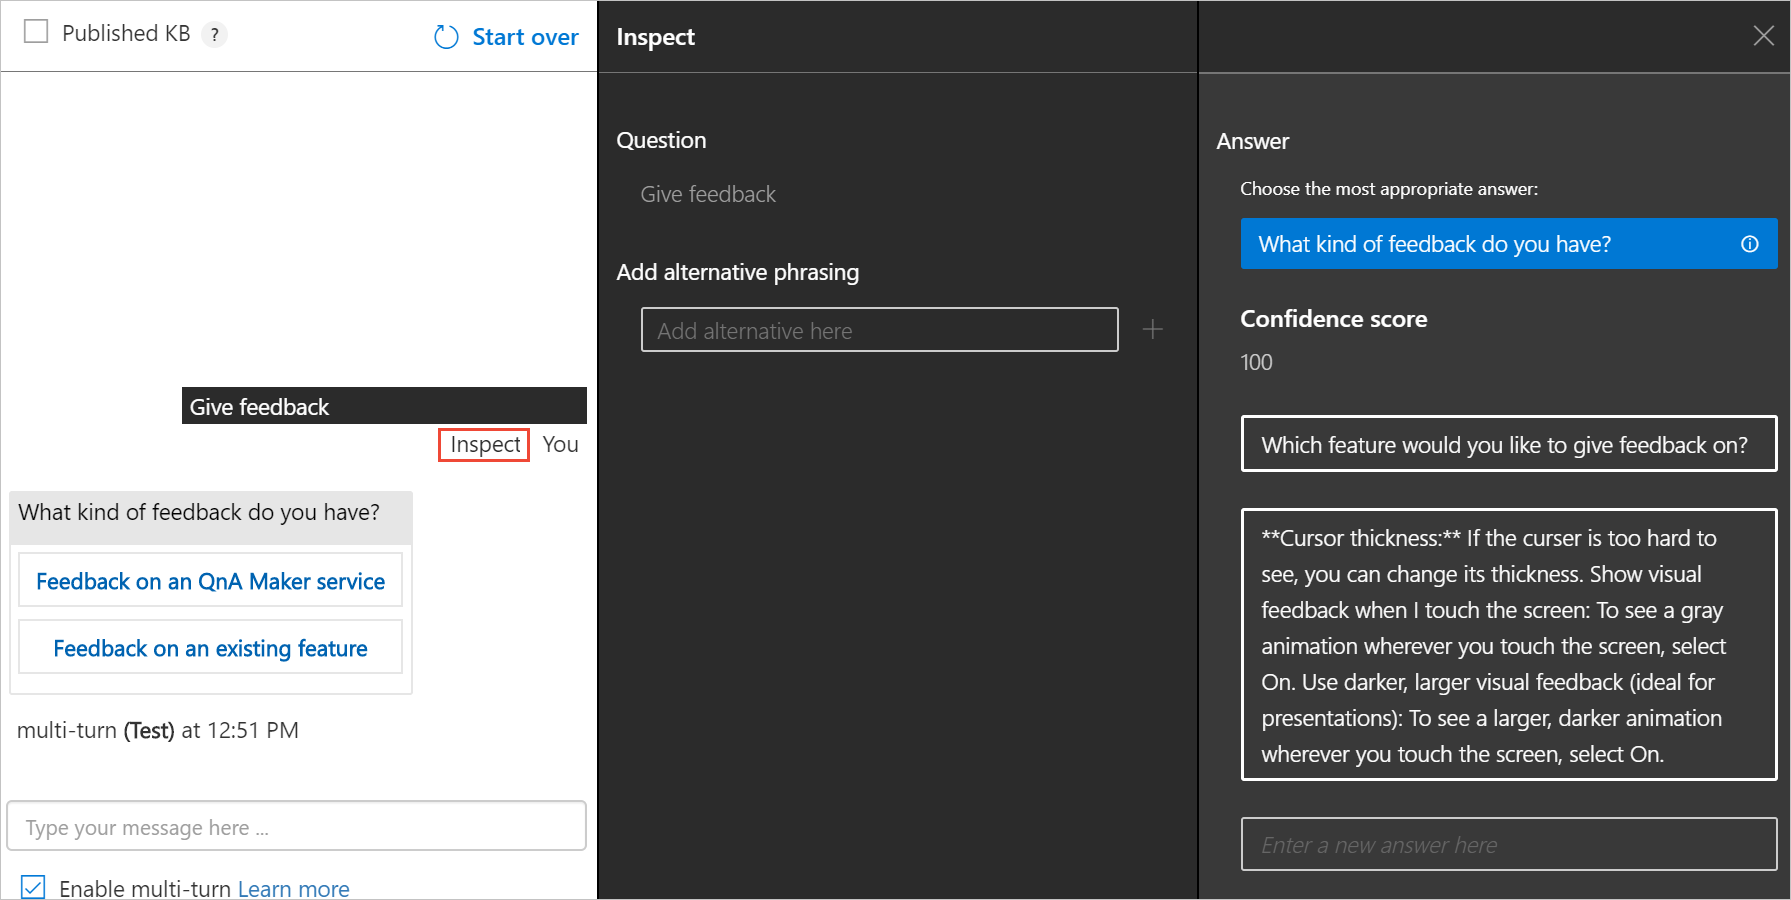The image size is (1791, 900).
Task: Click the bot reply What kind of feedback
Action: coord(199,512)
